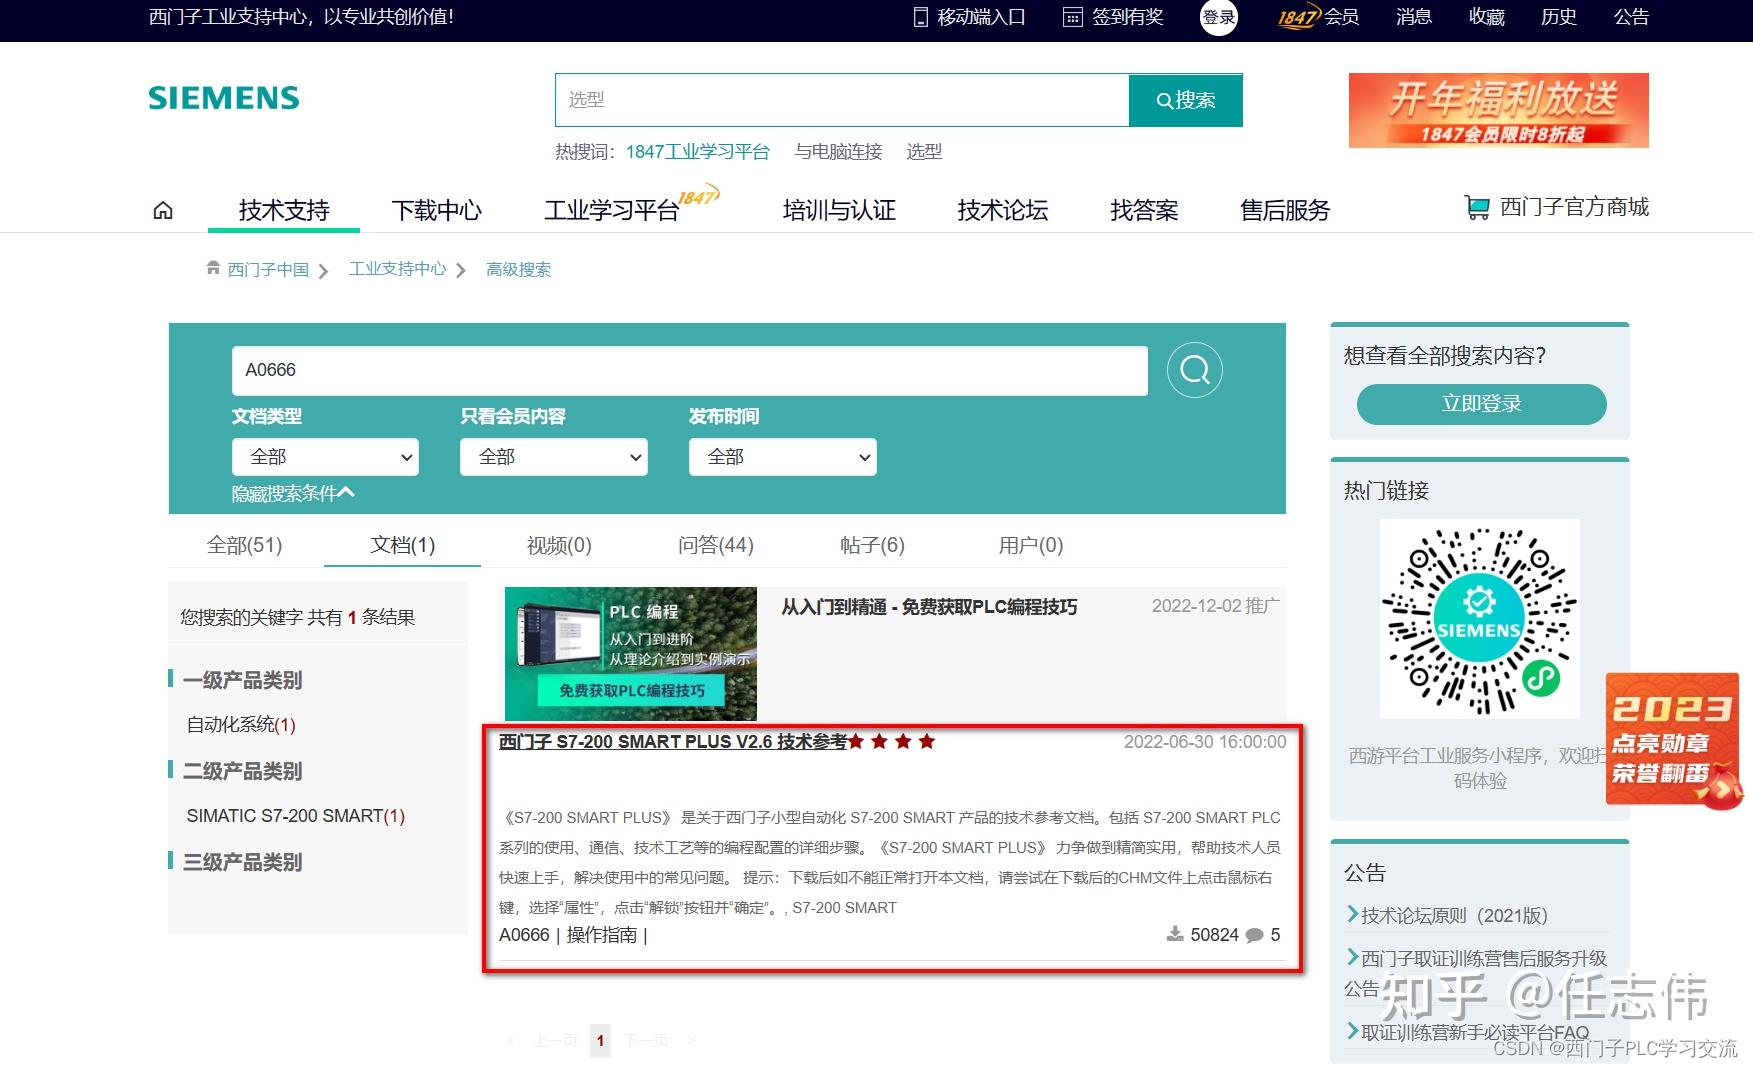Click page 1 in the pagination bar
Screen dimensions: 1753x1068
point(600,1040)
